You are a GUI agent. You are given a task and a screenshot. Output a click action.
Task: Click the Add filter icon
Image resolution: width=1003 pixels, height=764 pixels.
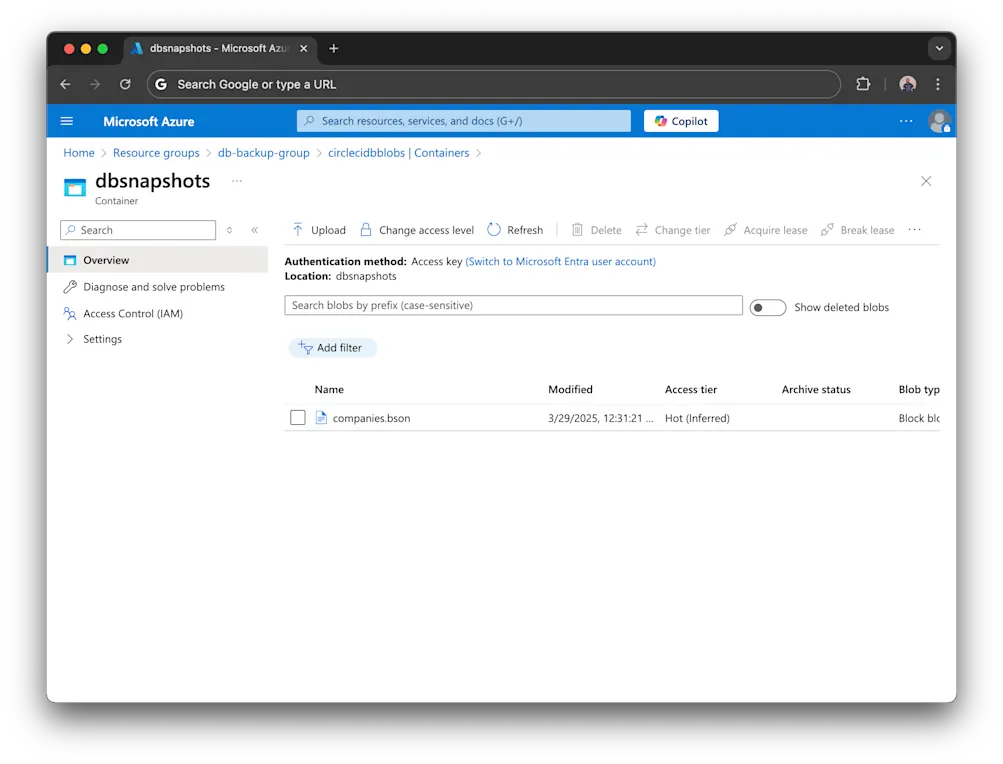pos(308,347)
